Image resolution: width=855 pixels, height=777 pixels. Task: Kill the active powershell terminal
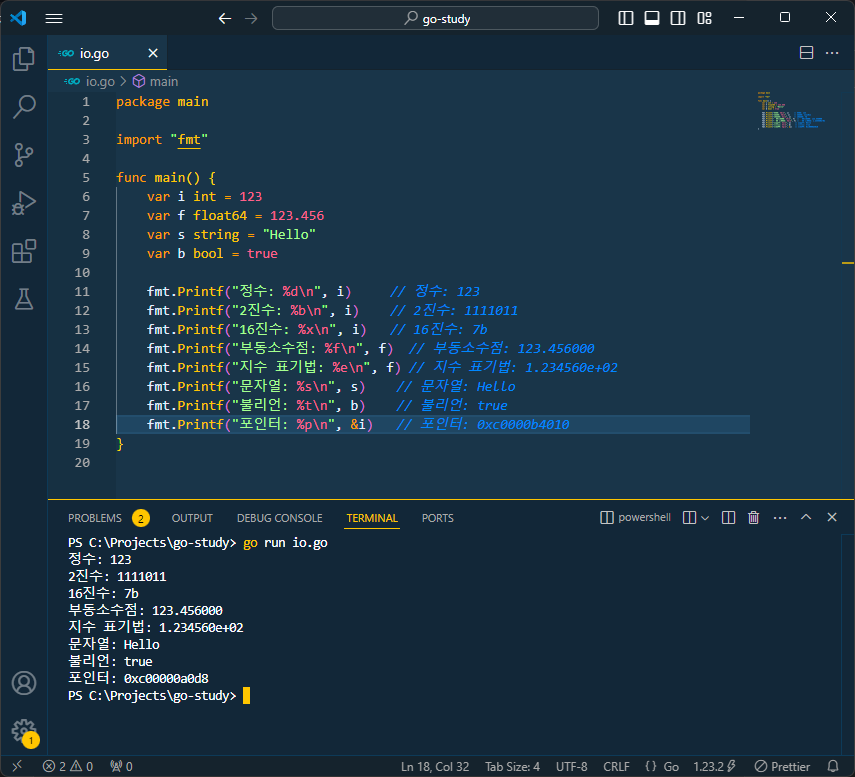[x=753, y=517]
